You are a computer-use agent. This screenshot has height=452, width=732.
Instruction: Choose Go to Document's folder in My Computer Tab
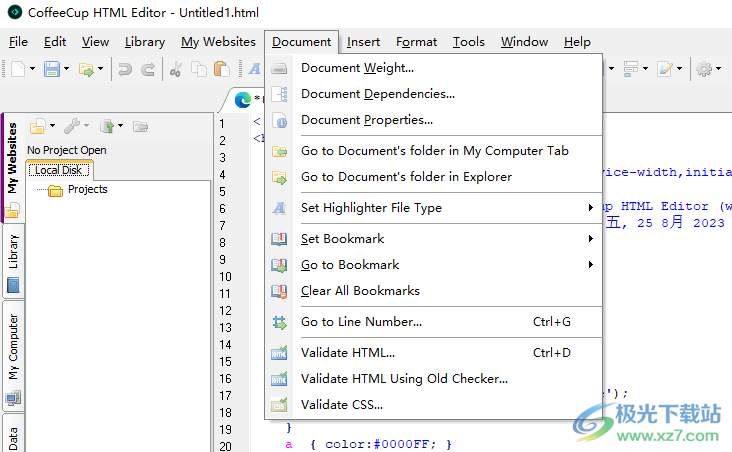pos(433,151)
